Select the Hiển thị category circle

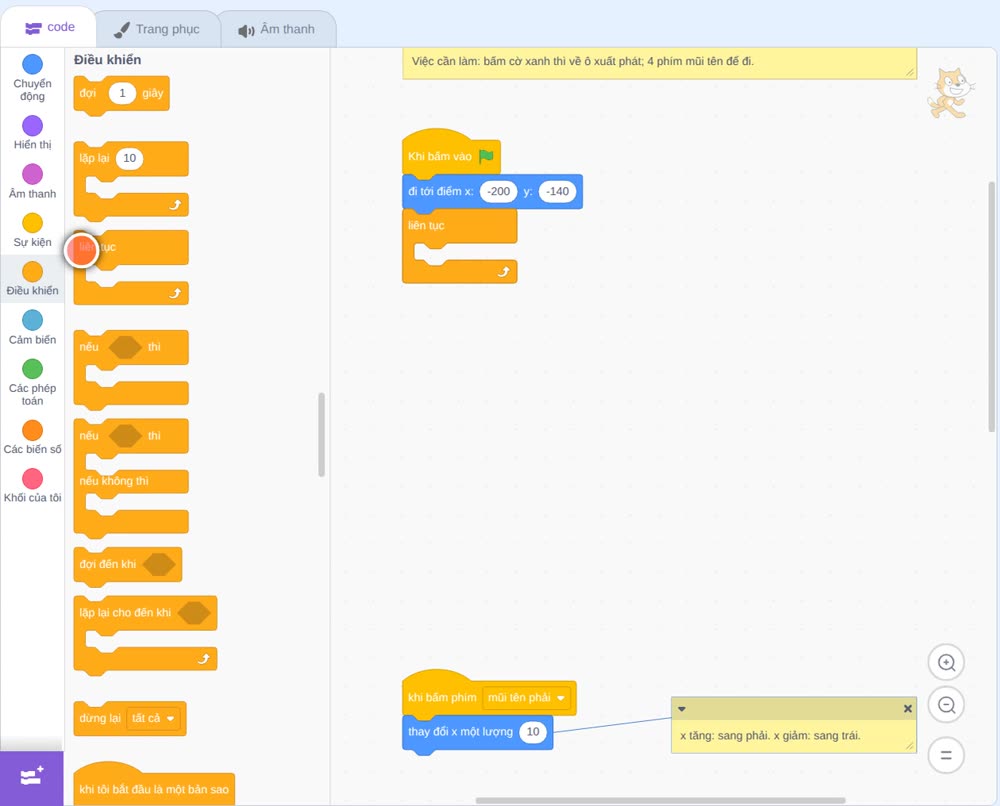point(33,126)
